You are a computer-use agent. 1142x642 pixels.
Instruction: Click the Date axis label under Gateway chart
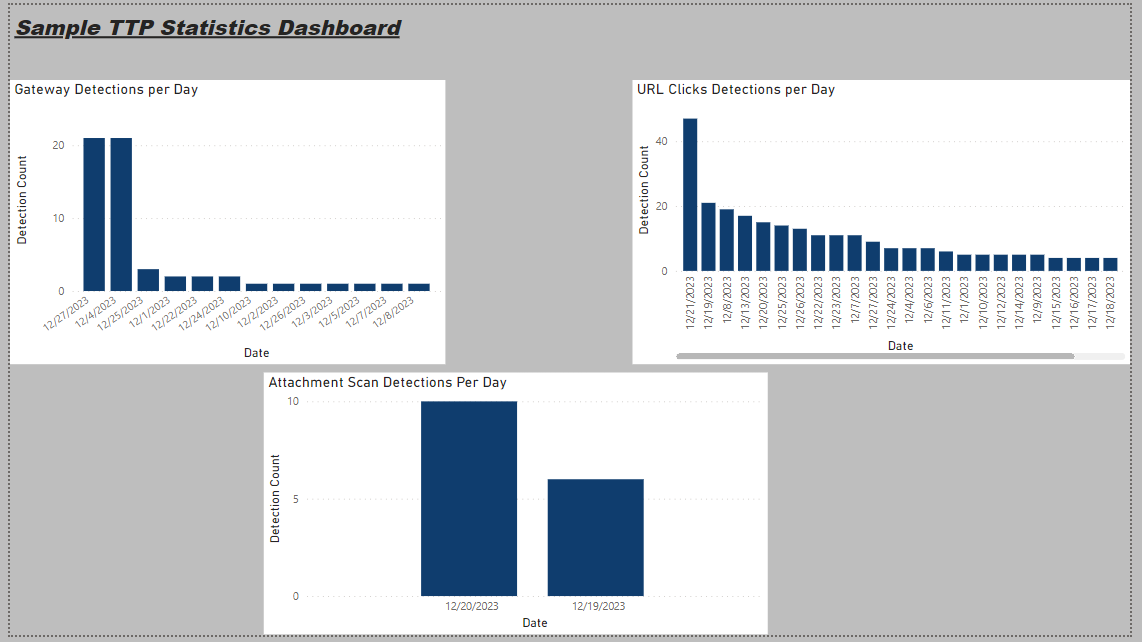click(x=256, y=353)
